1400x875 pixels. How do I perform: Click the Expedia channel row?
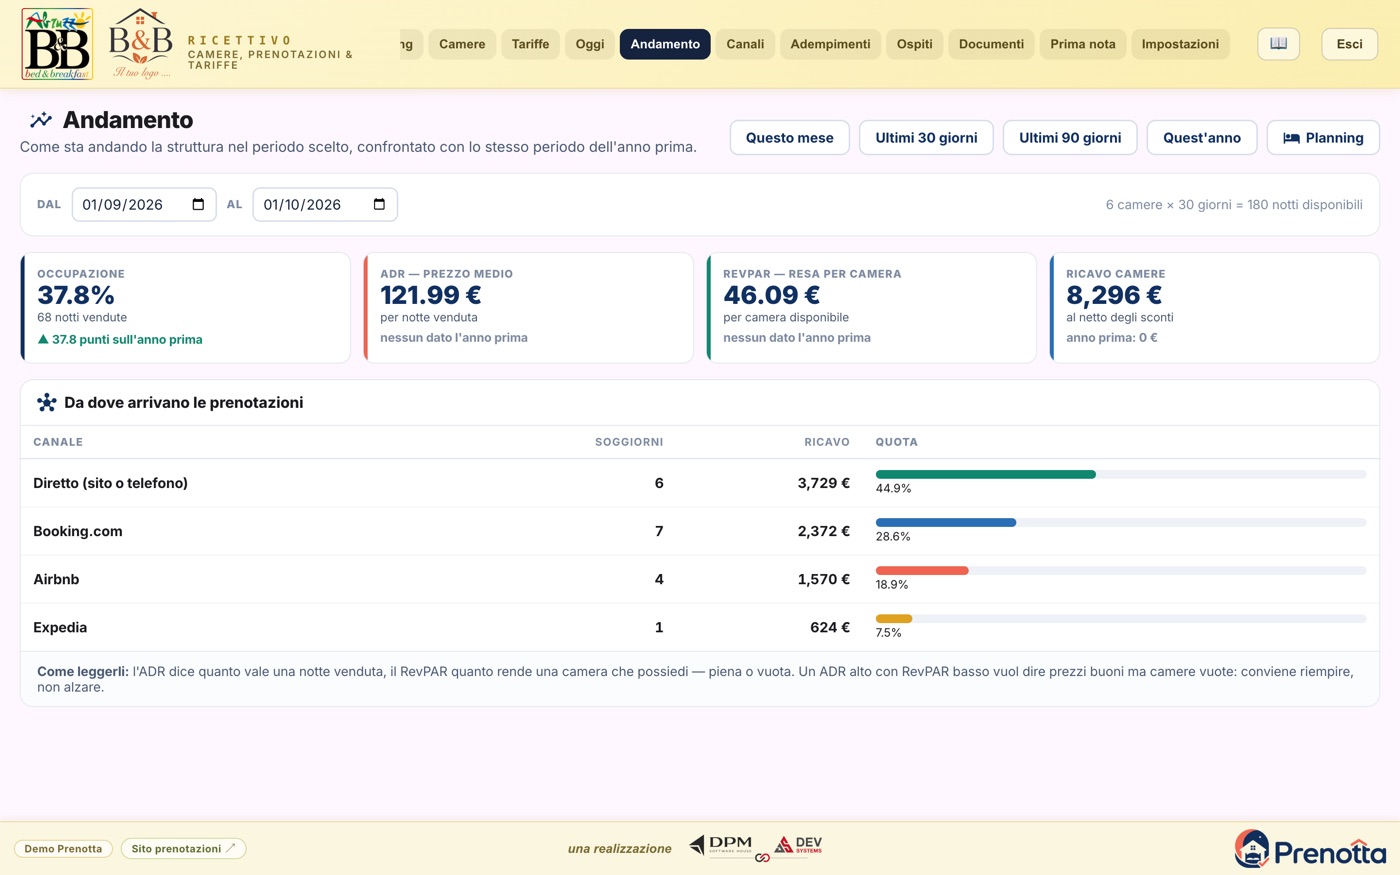[700, 627]
